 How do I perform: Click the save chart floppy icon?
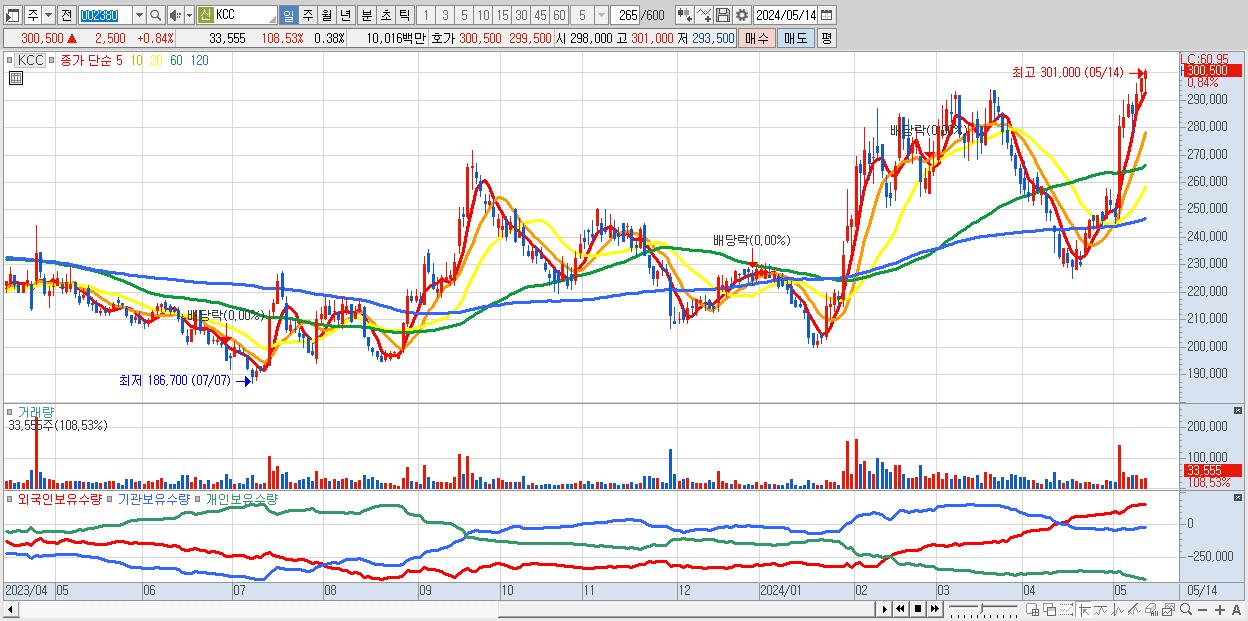722,15
